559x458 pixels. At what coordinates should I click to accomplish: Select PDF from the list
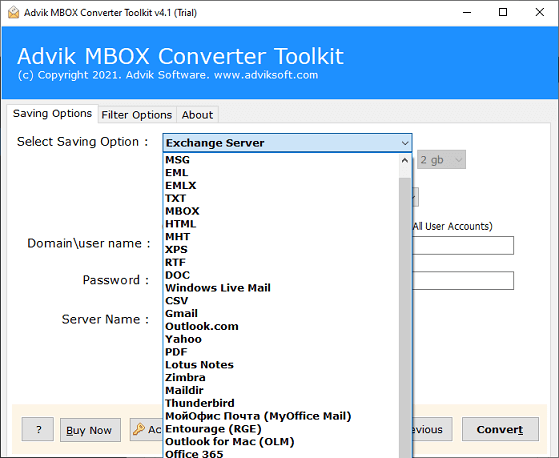(x=282, y=352)
